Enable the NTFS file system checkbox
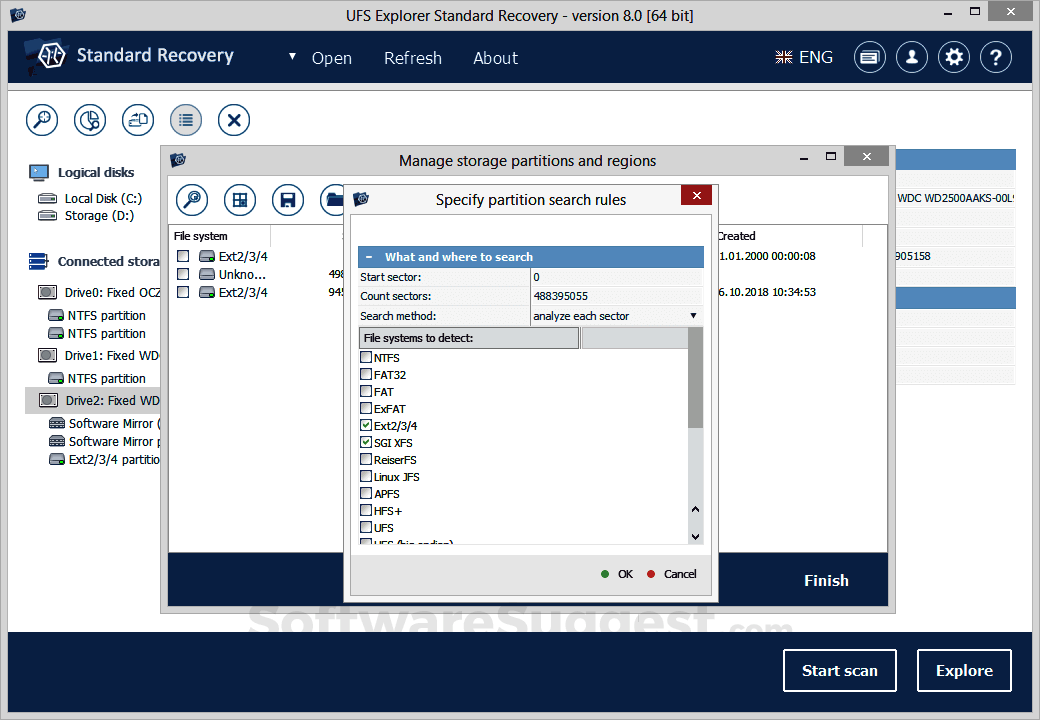1040x720 pixels. pyautogui.click(x=364, y=357)
